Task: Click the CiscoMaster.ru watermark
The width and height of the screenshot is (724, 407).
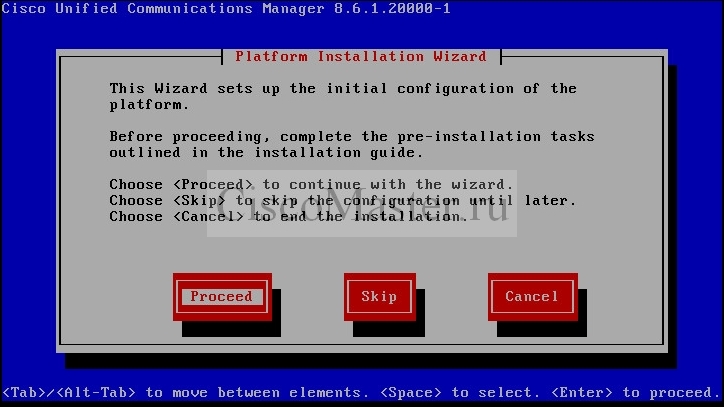Action: (x=362, y=203)
